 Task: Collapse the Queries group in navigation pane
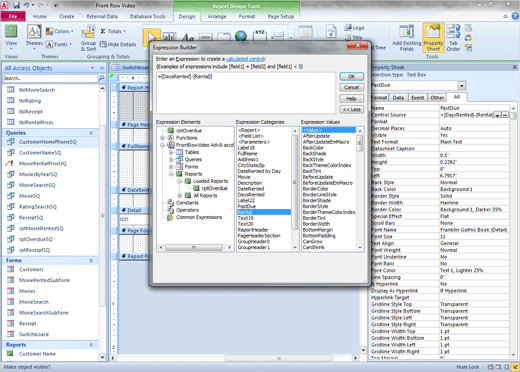click(x=91, y=133)
